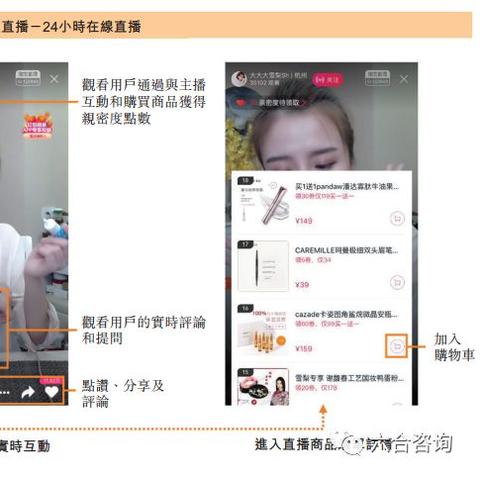Image resolution: width=480 pixels, height=480 pixels.
Task: Open the CAREMILLE product title
Action: click(x=346, y=250)
